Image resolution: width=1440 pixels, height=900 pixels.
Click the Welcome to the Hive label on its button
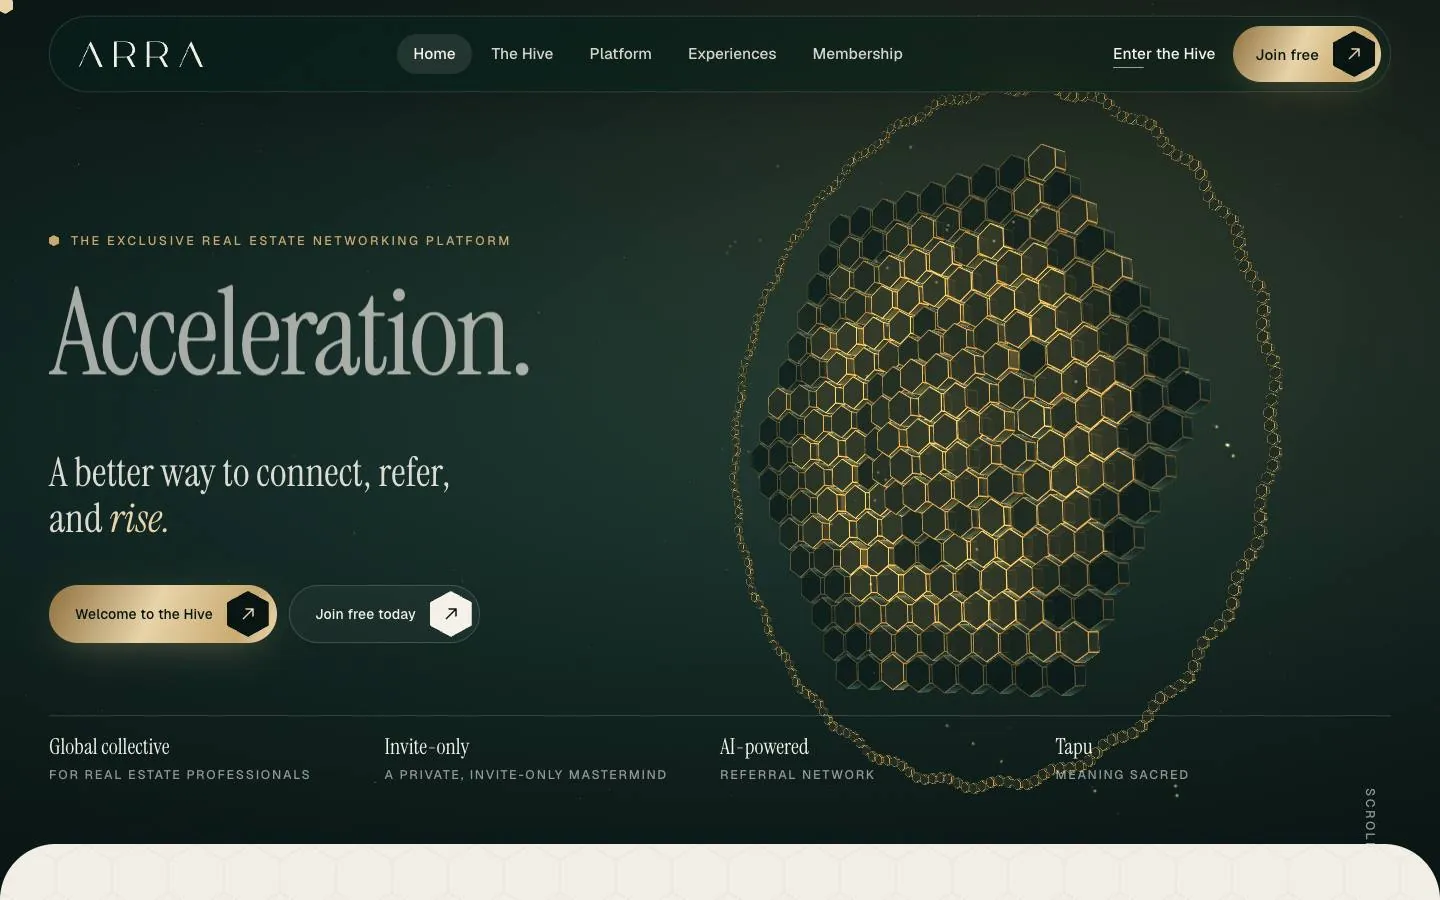(144, 614)
